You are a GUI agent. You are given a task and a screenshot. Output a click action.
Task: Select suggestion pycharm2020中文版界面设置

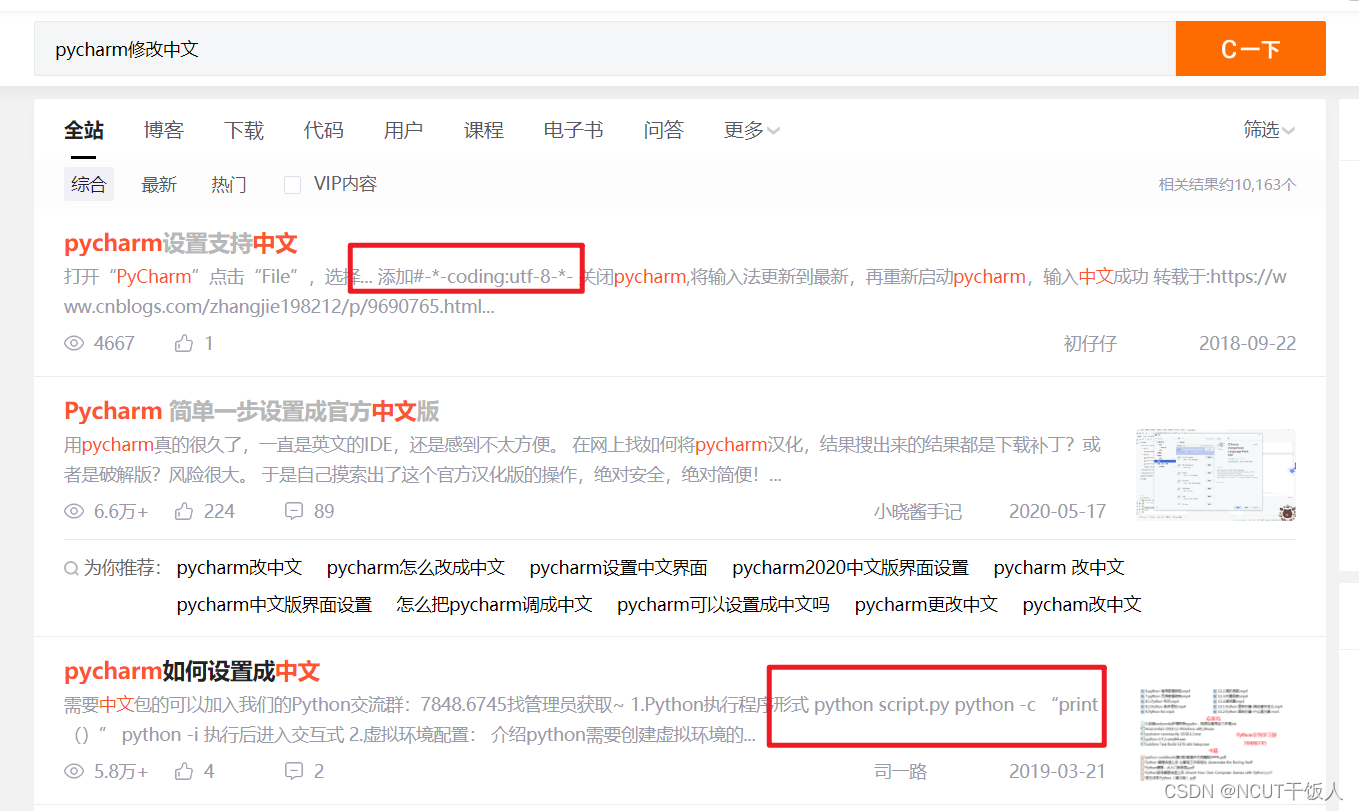[x=851, y=568]
